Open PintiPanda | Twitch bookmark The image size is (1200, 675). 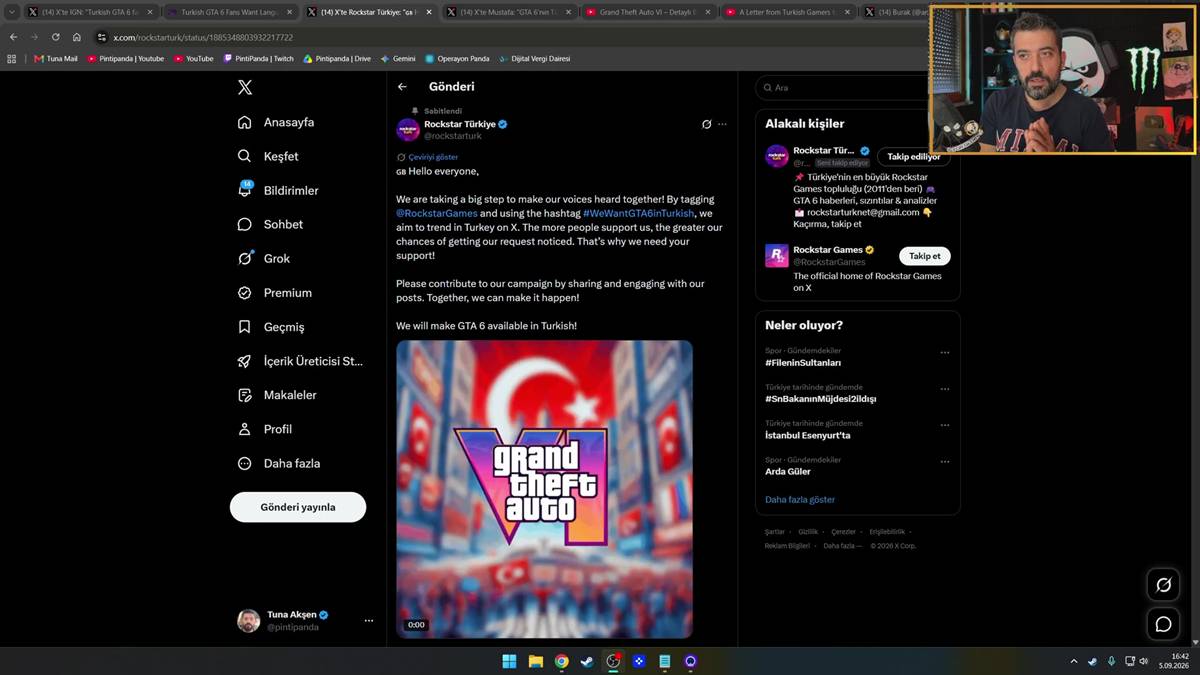(258, 59)
